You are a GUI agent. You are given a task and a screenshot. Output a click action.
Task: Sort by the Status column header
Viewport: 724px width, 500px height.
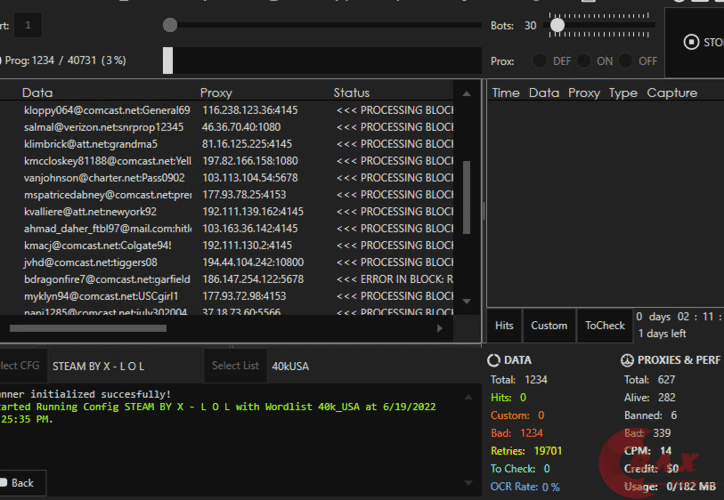[x=351, y=93]
